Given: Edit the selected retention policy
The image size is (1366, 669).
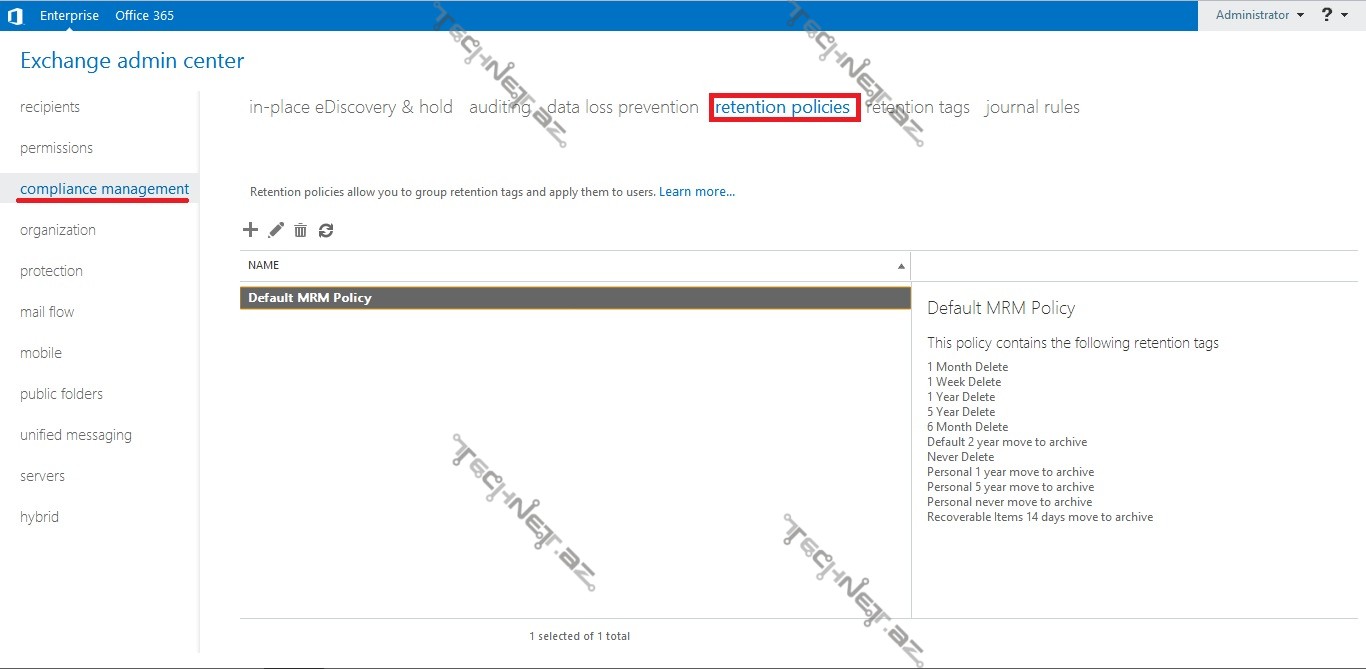Looking at the screenshot, I should click(276, 230).
